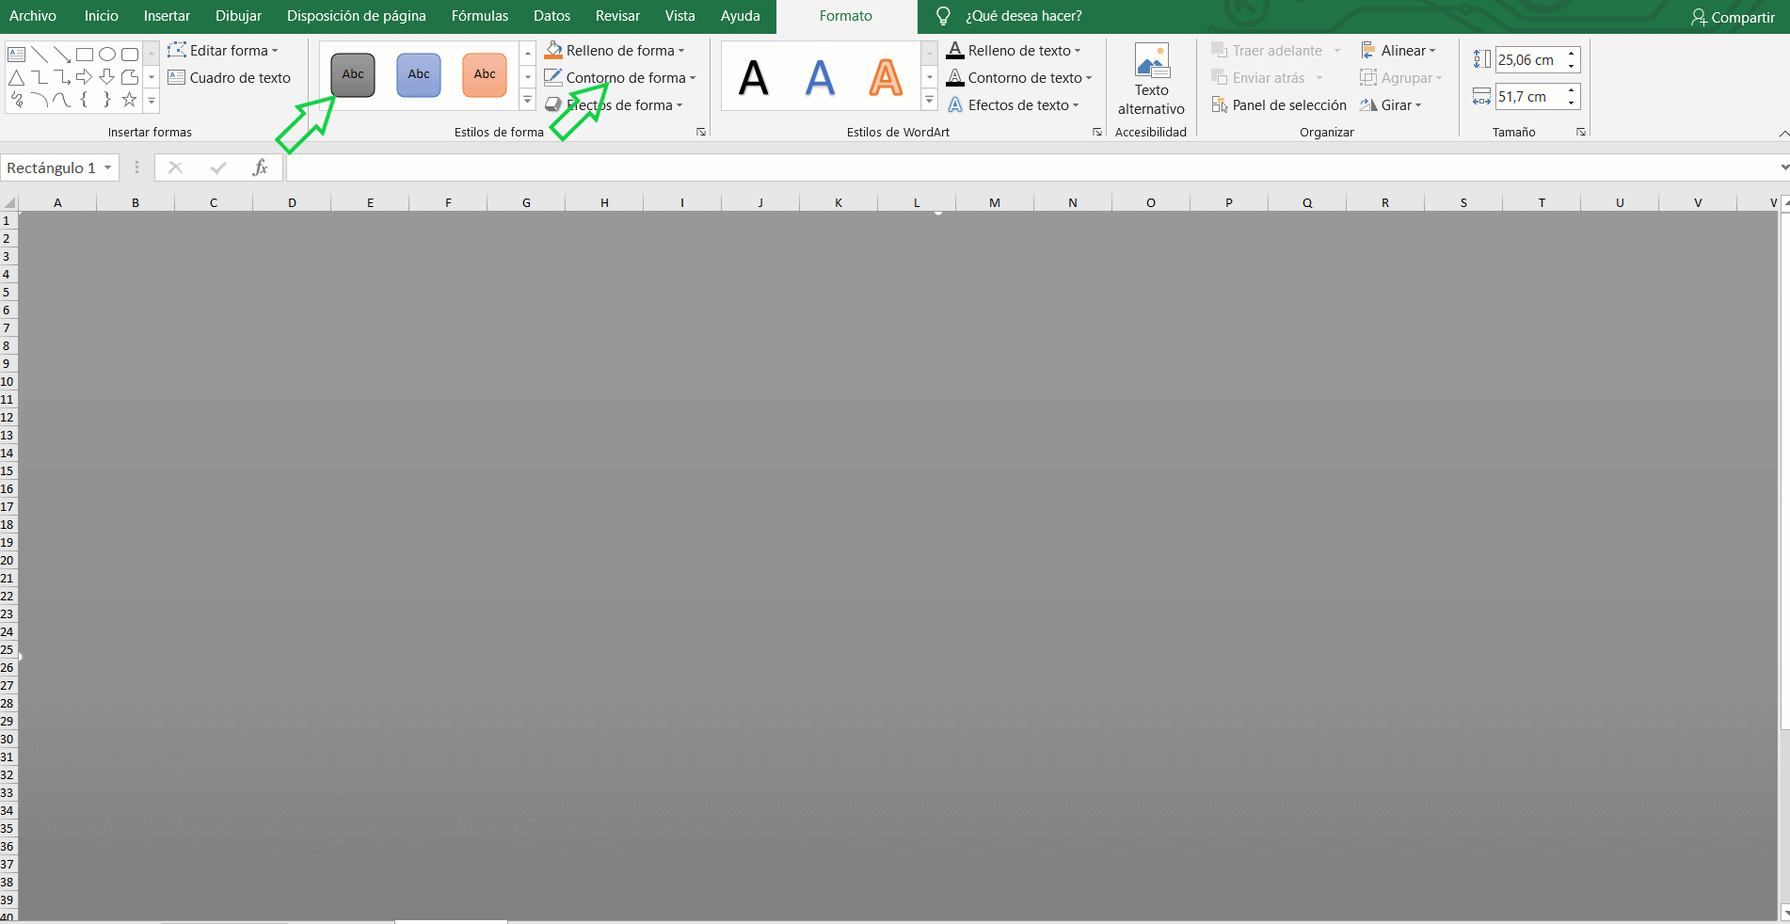Expand the full shapes gallery list

152,101
